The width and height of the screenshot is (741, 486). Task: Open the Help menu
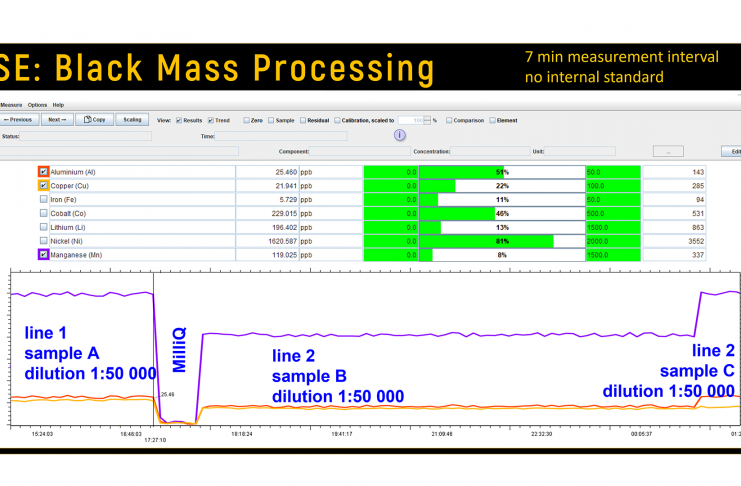(58, 105)
